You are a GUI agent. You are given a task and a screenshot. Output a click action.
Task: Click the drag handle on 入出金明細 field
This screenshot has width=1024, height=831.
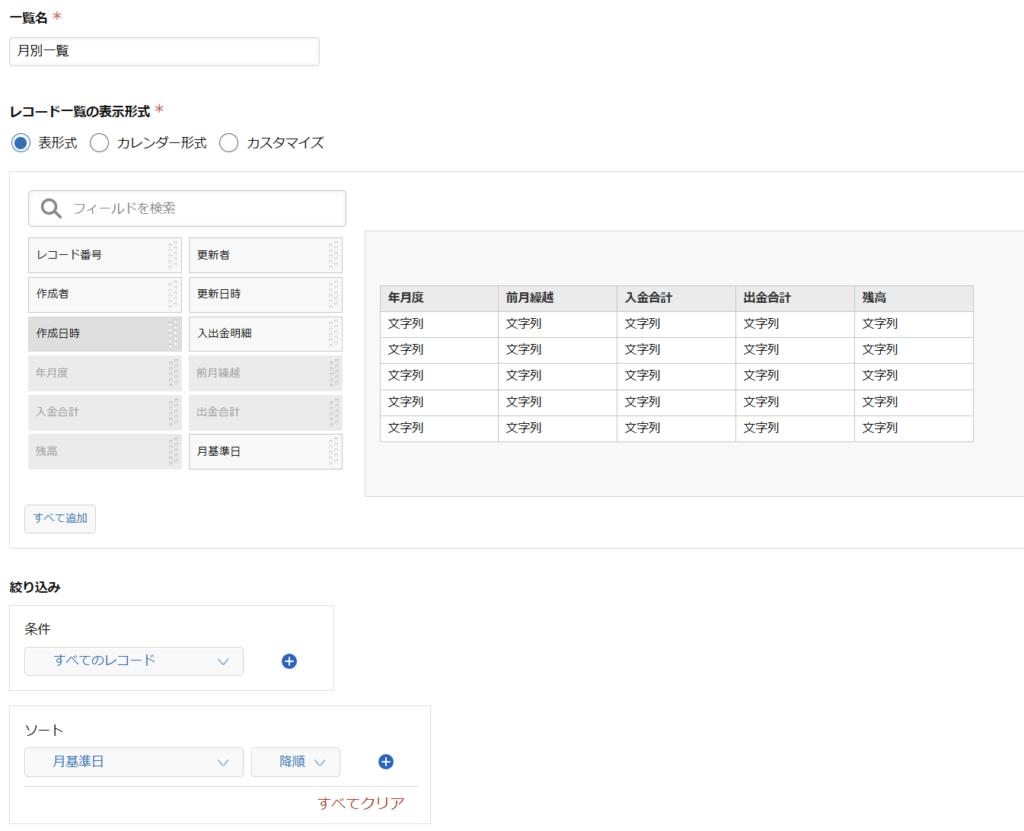(335, 334)
